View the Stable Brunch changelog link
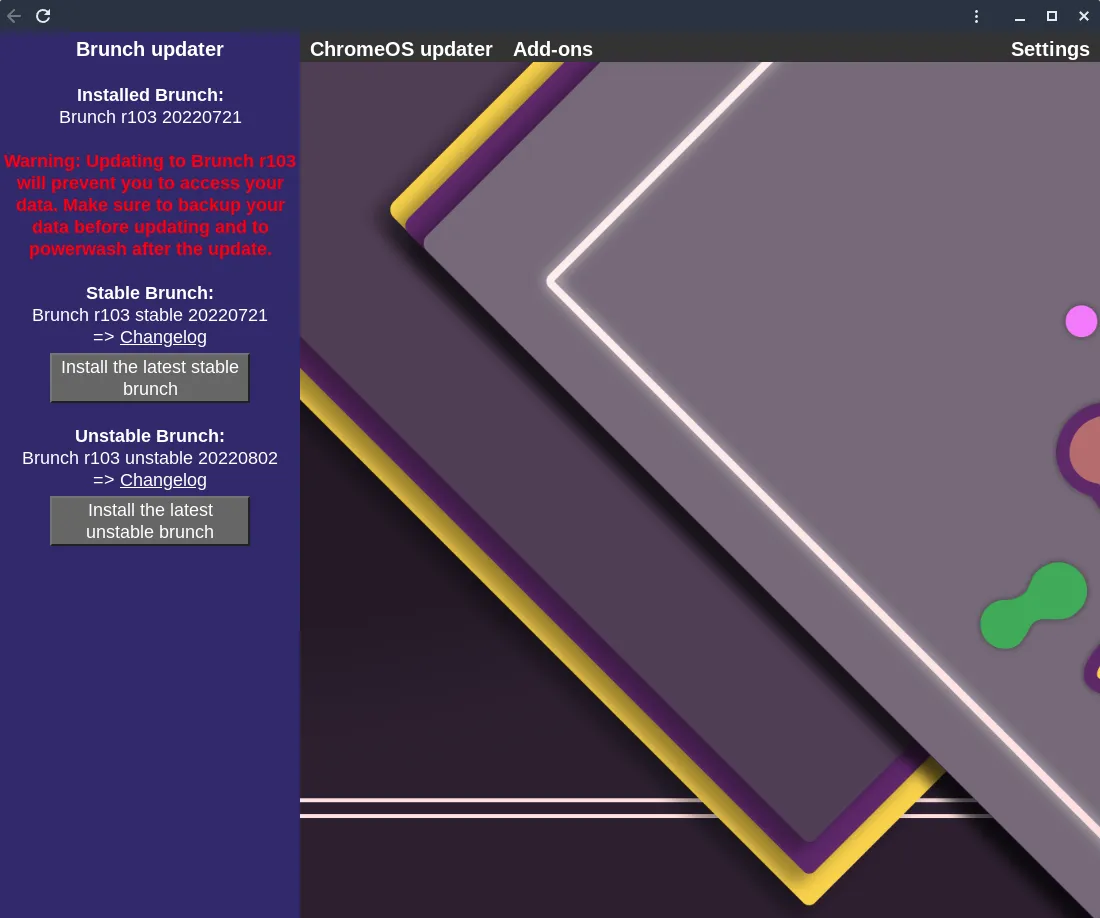Screen dimensions: 1100x918 (163, 337)
